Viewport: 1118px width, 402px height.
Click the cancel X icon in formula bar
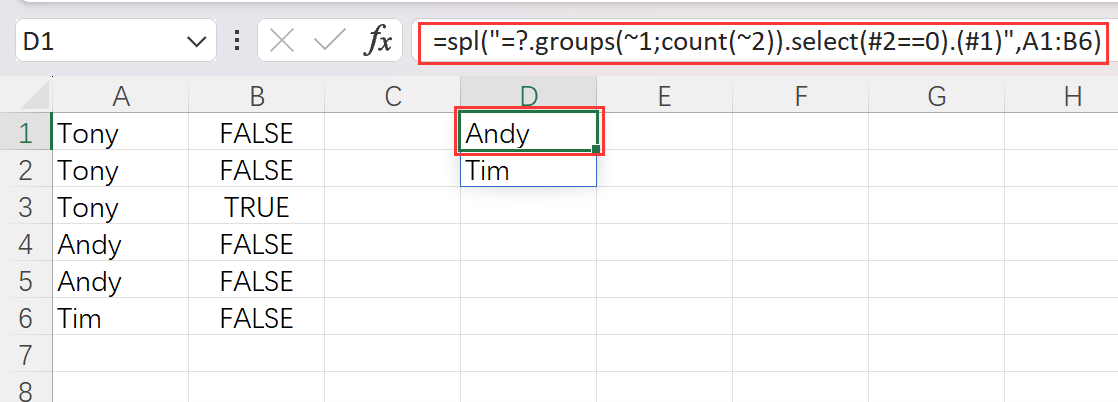coord(283,42)
